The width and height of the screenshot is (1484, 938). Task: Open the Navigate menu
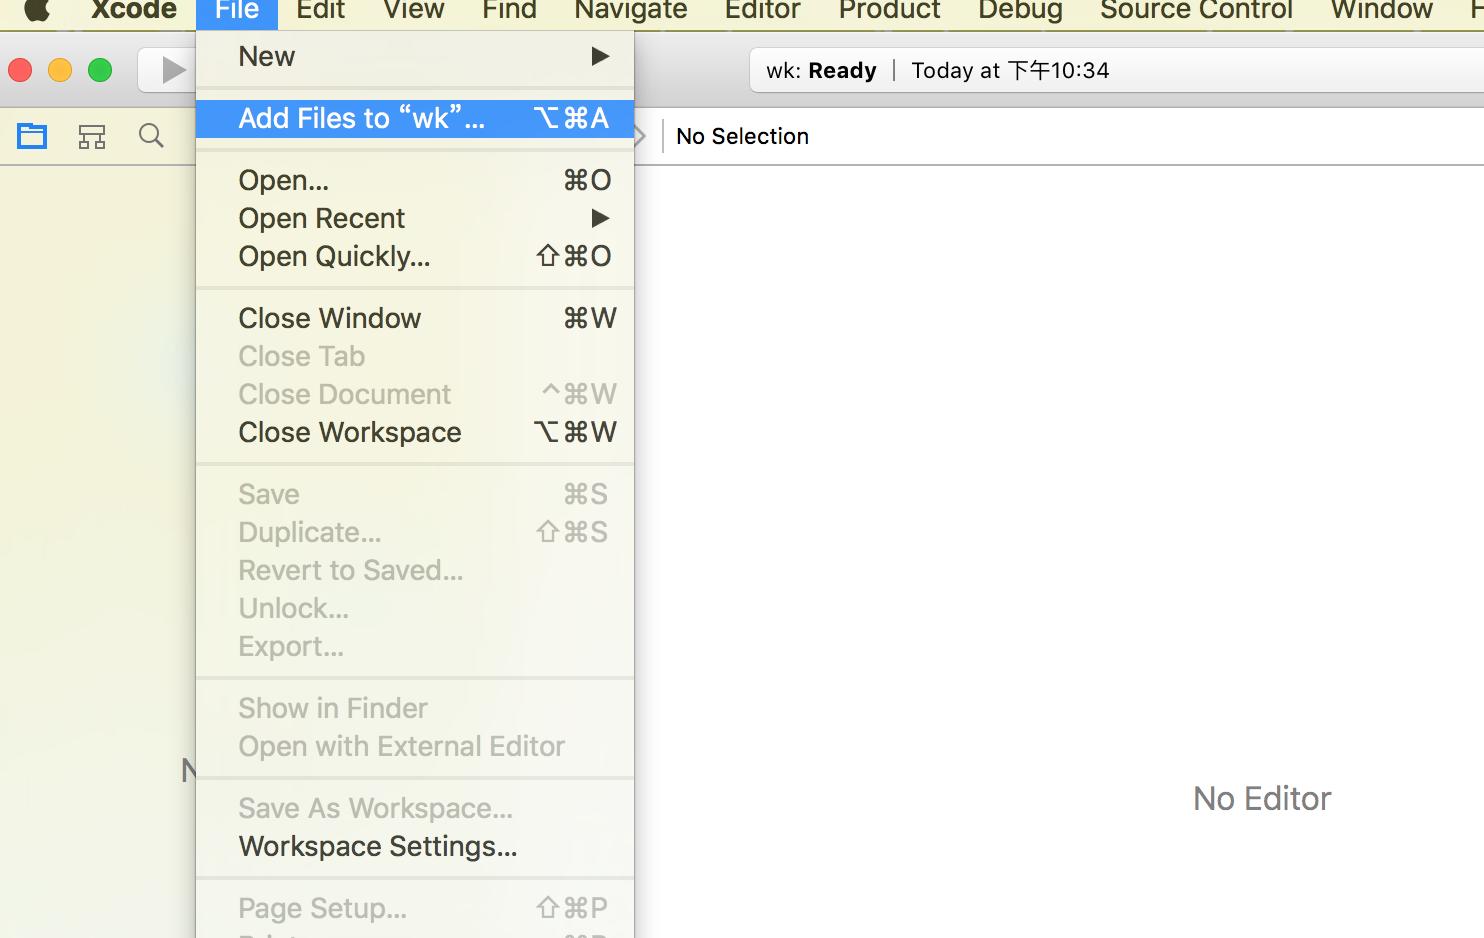point(631,10)
